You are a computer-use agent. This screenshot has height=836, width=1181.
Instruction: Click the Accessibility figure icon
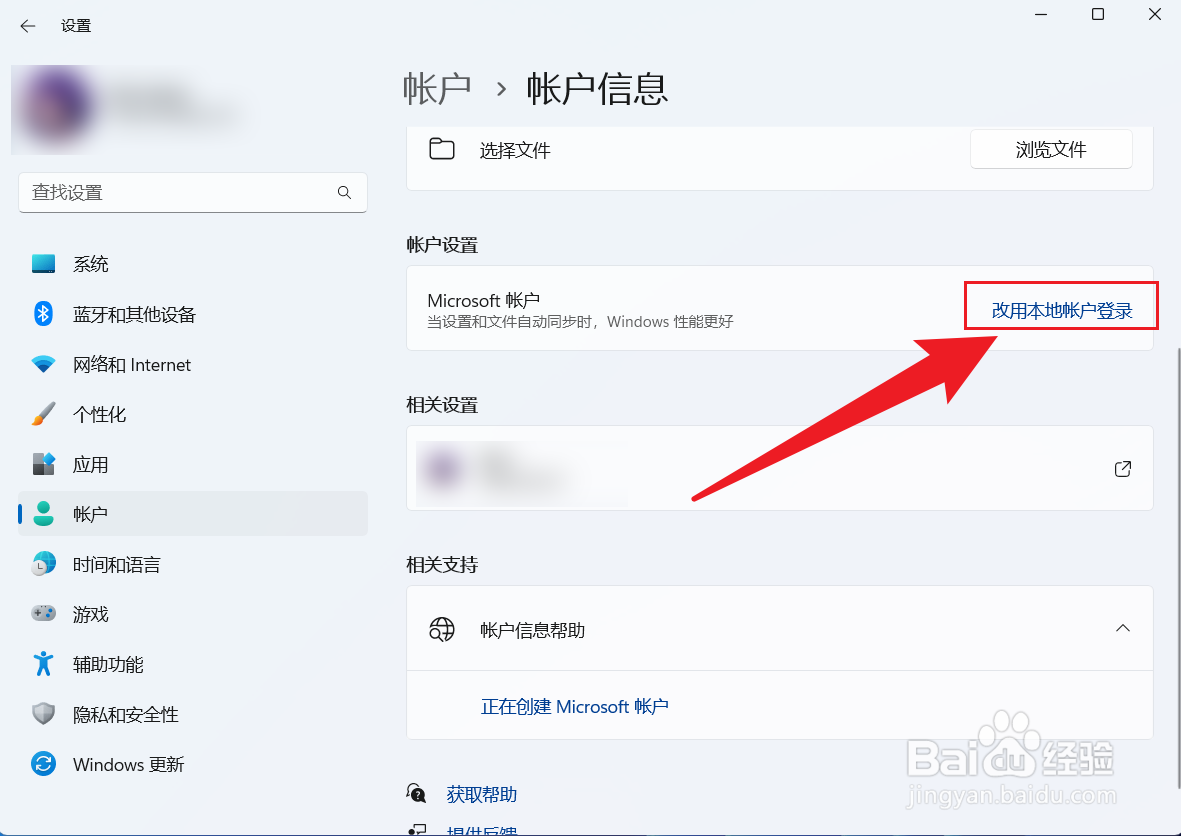pos(43,664)
